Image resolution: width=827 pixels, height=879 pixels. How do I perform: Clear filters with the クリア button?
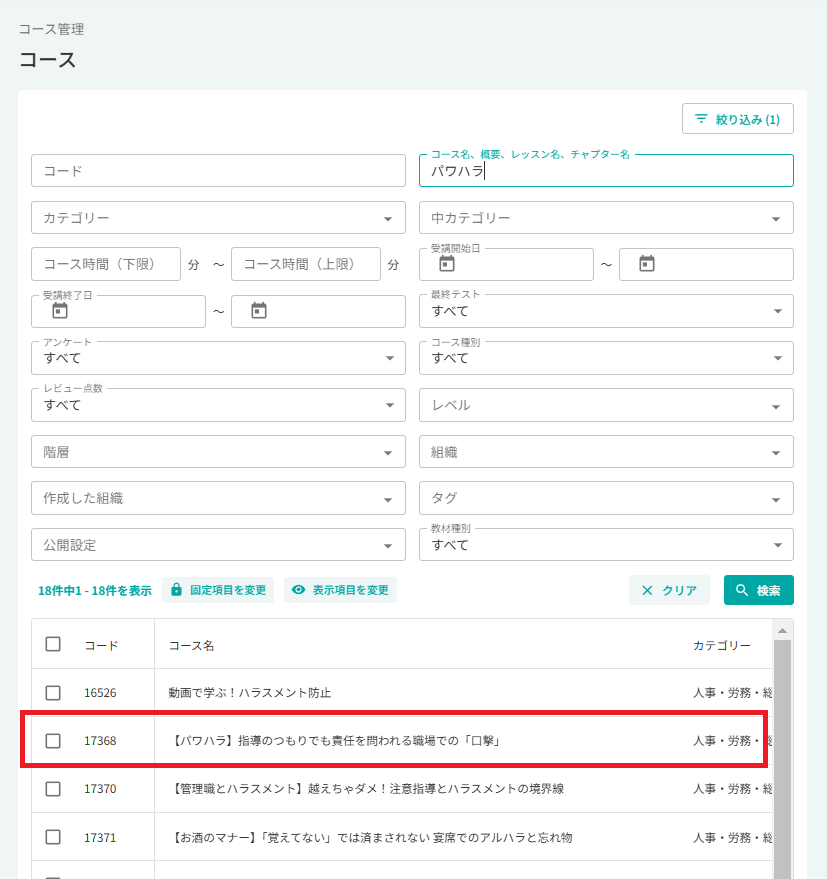click(x=669, y=590)
